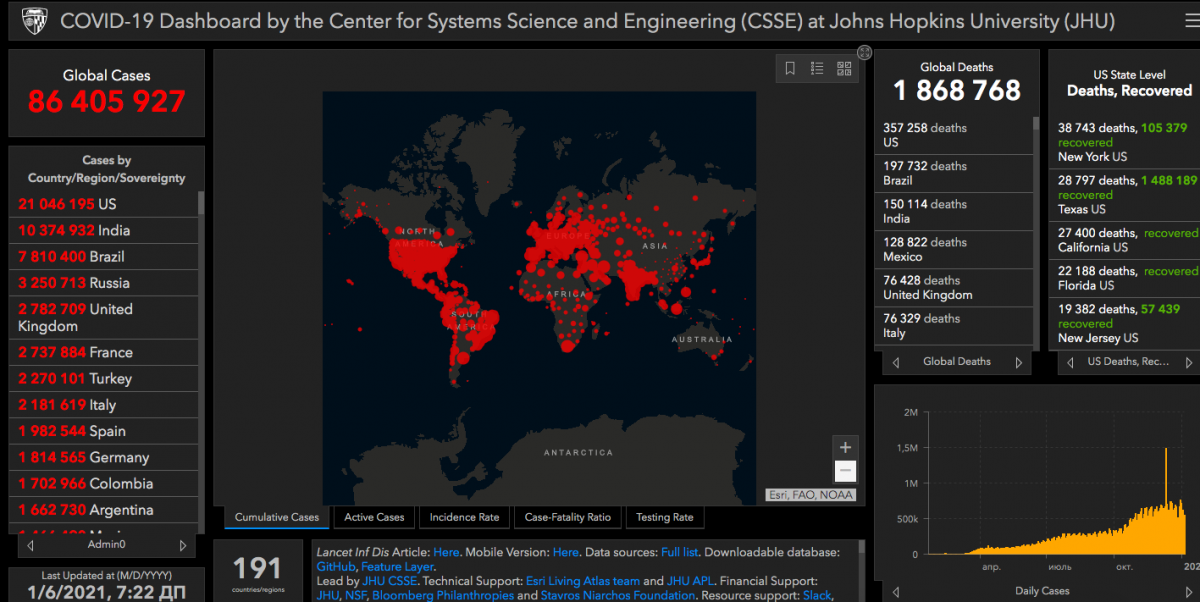Open the Feature Layer link
Viewport: 1200px width, 602px height.
pyautogui.click(x=397, y=567)
